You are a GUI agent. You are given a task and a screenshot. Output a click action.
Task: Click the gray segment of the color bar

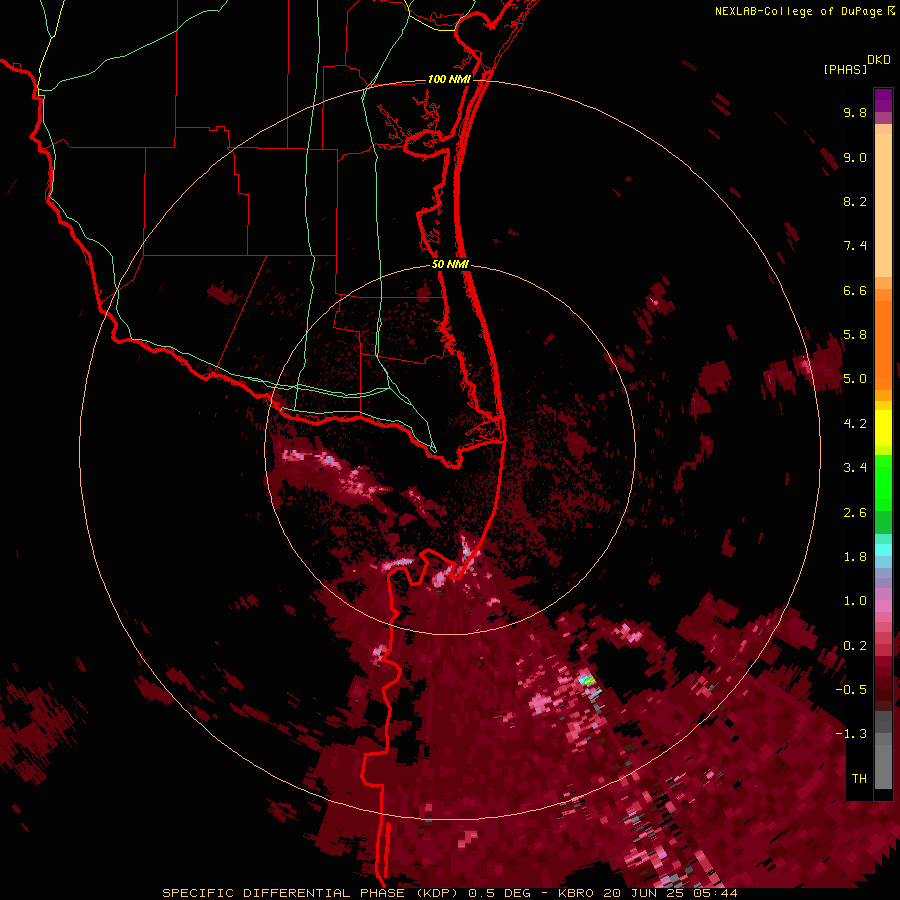pyautogui.click(x=883, y=751)
